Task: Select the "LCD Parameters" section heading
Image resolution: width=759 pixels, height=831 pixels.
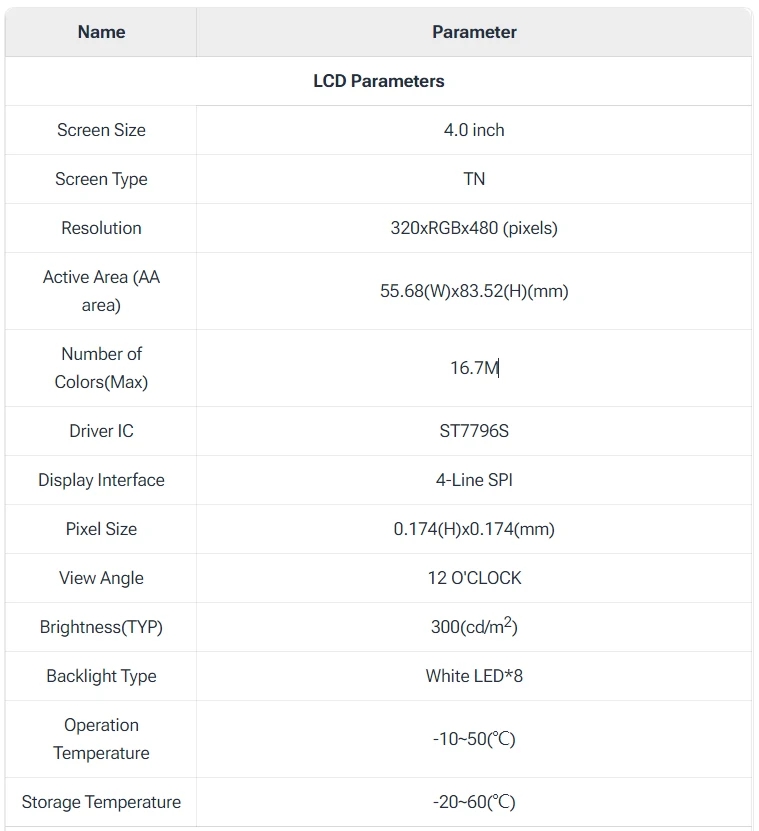Action: pos(379,81)
